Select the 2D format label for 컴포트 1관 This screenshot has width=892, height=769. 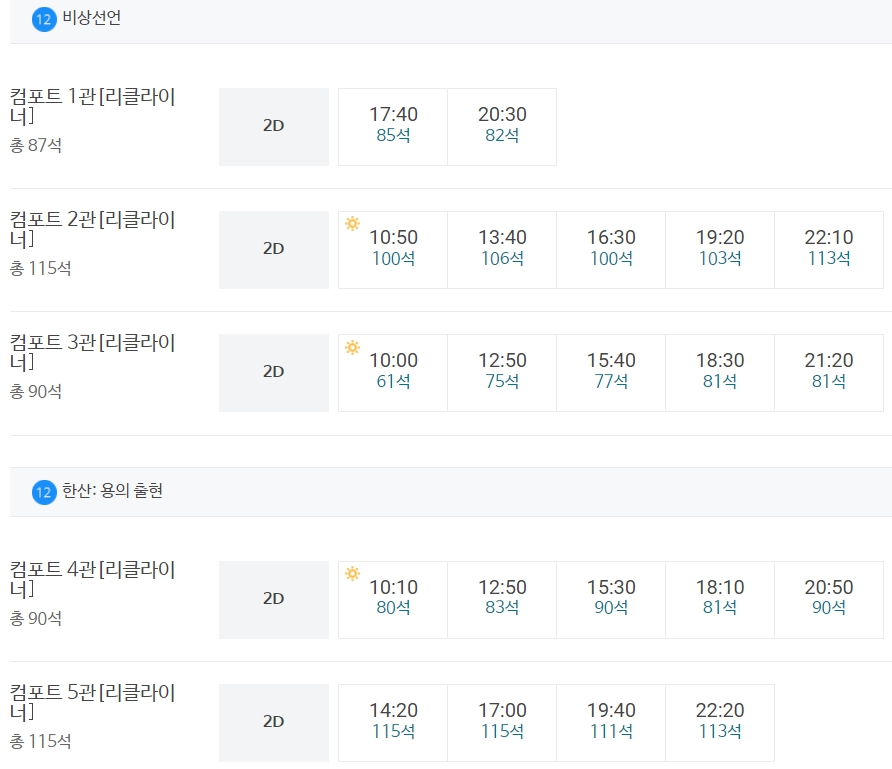[x=273, y=126]
